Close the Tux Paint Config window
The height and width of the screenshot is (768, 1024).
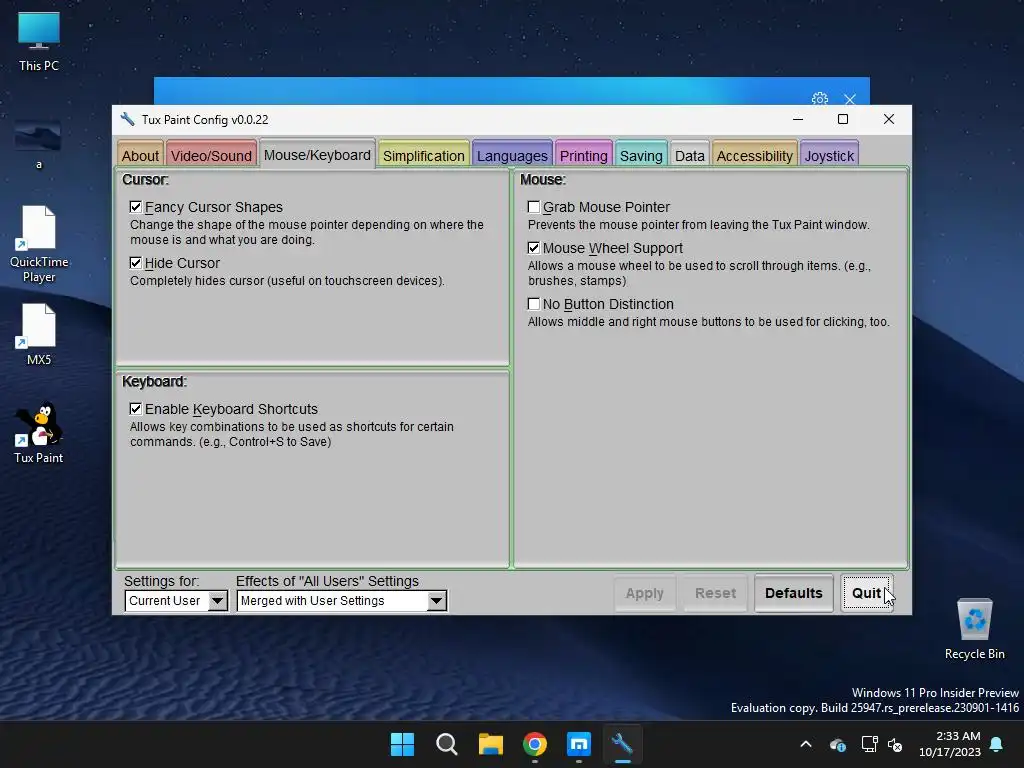pyautogui.click(x=889, y=120)
